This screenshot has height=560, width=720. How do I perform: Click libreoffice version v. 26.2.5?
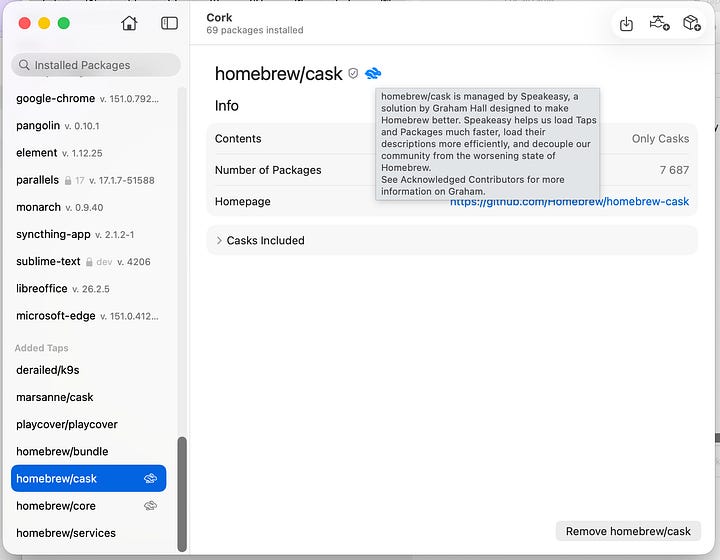[91, 289]
